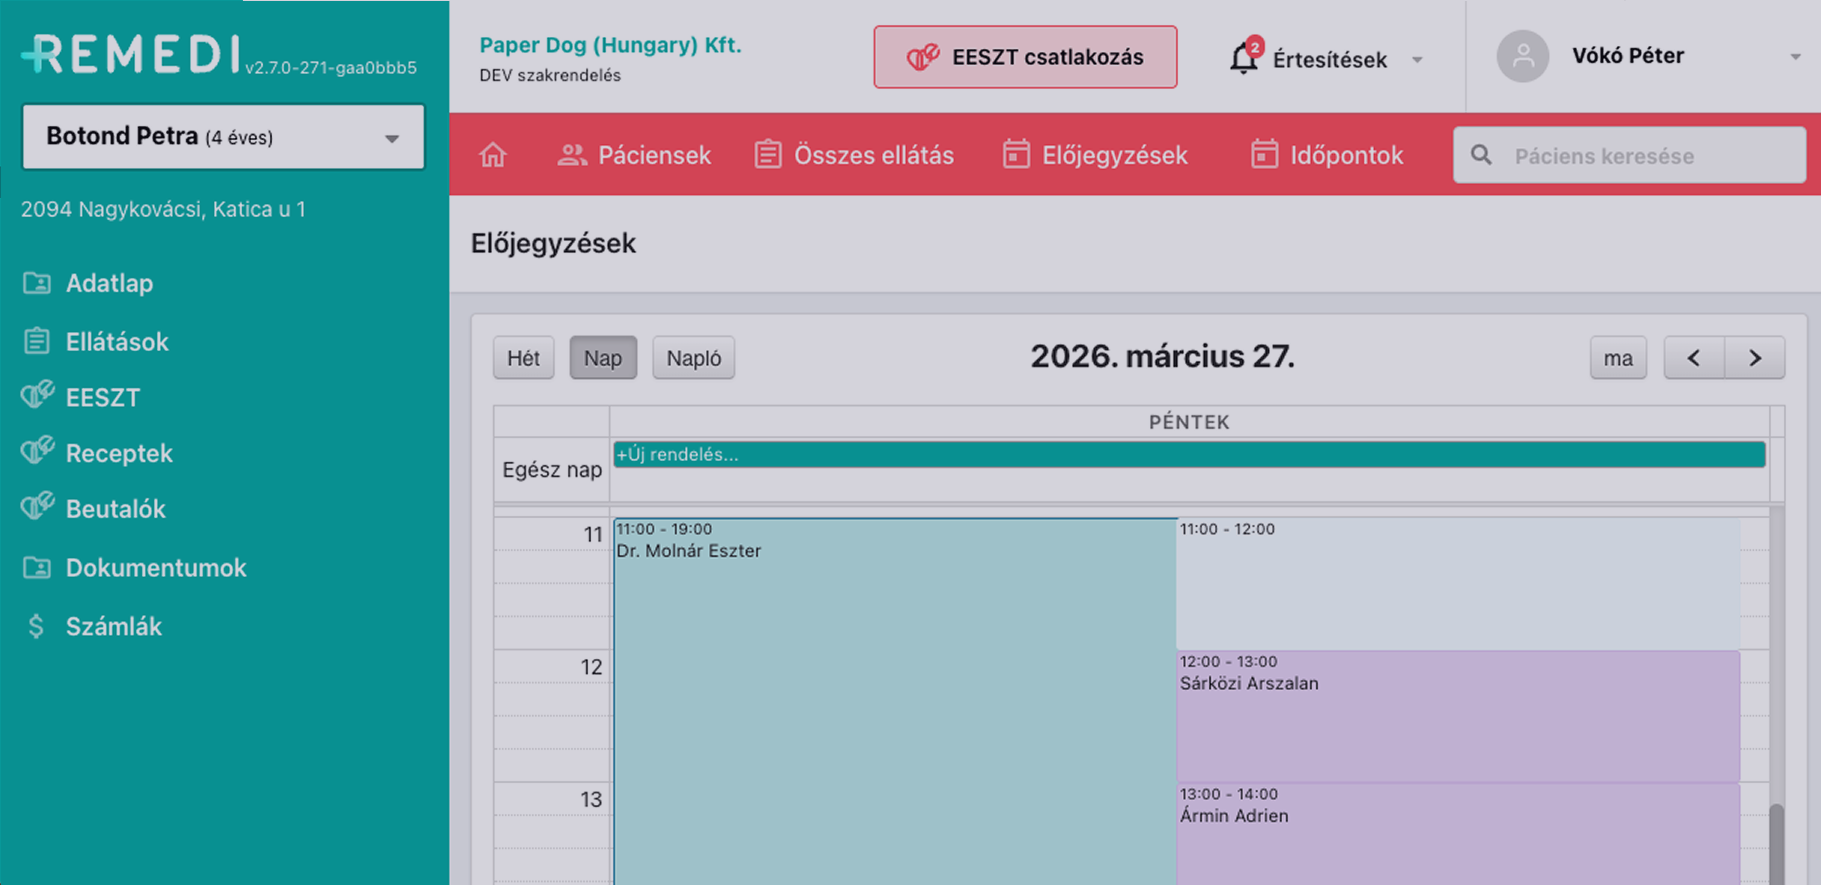Expand the Vókó Péter user menu arrow
This screenshot has width=1821, height=885.
coord(1795,57)
